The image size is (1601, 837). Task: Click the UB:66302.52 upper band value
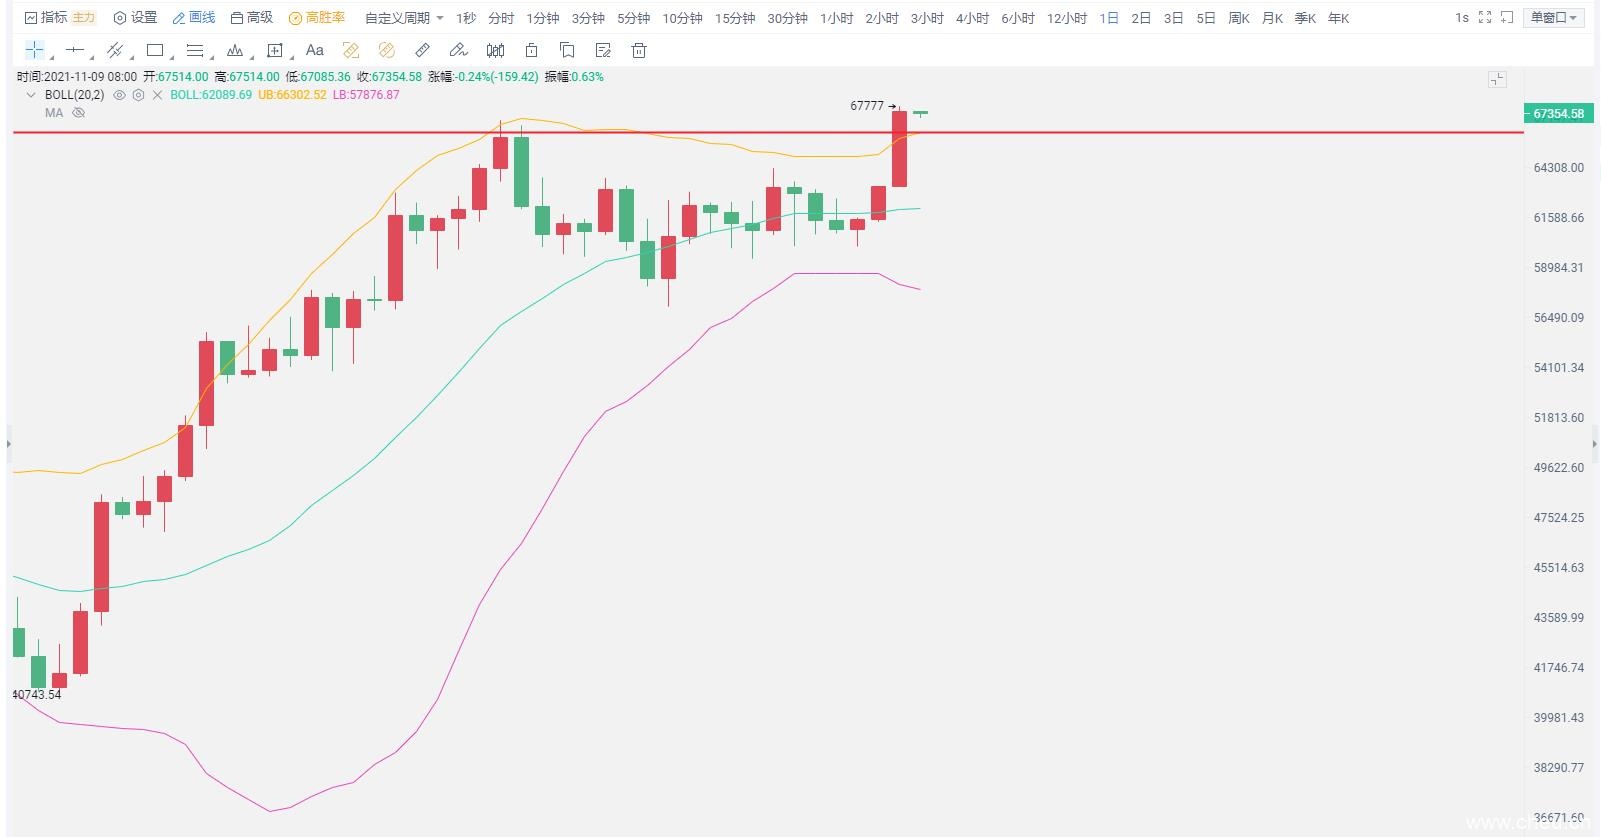tap(292, 95)
